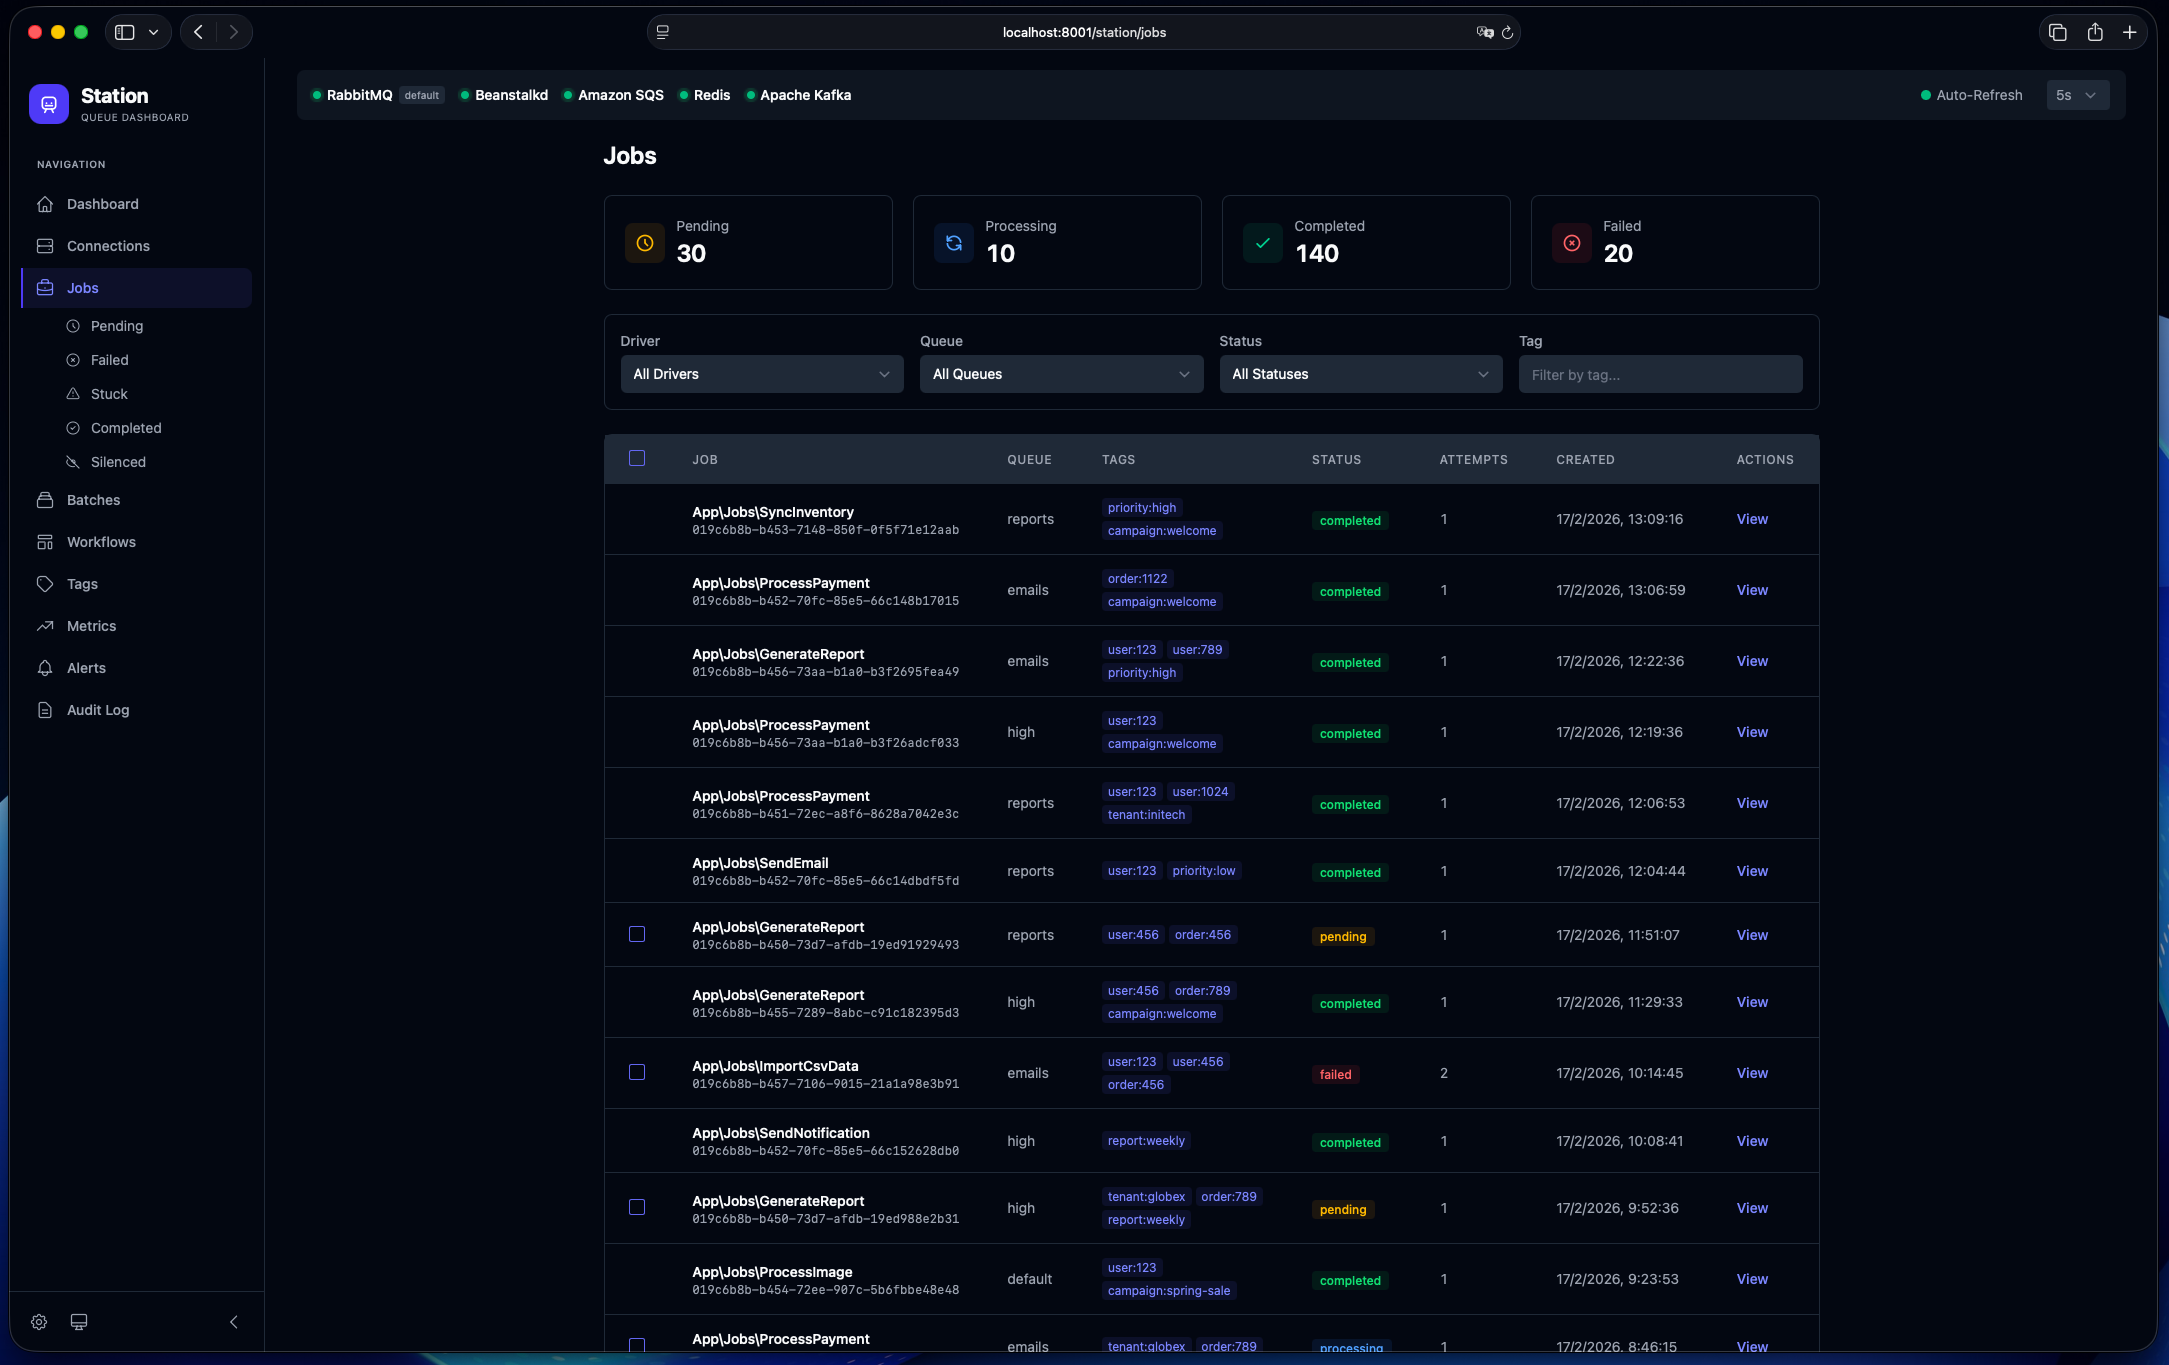2169x1365 pixels.
Task: Open Workflows in the navigation
Action: point(101,542)
